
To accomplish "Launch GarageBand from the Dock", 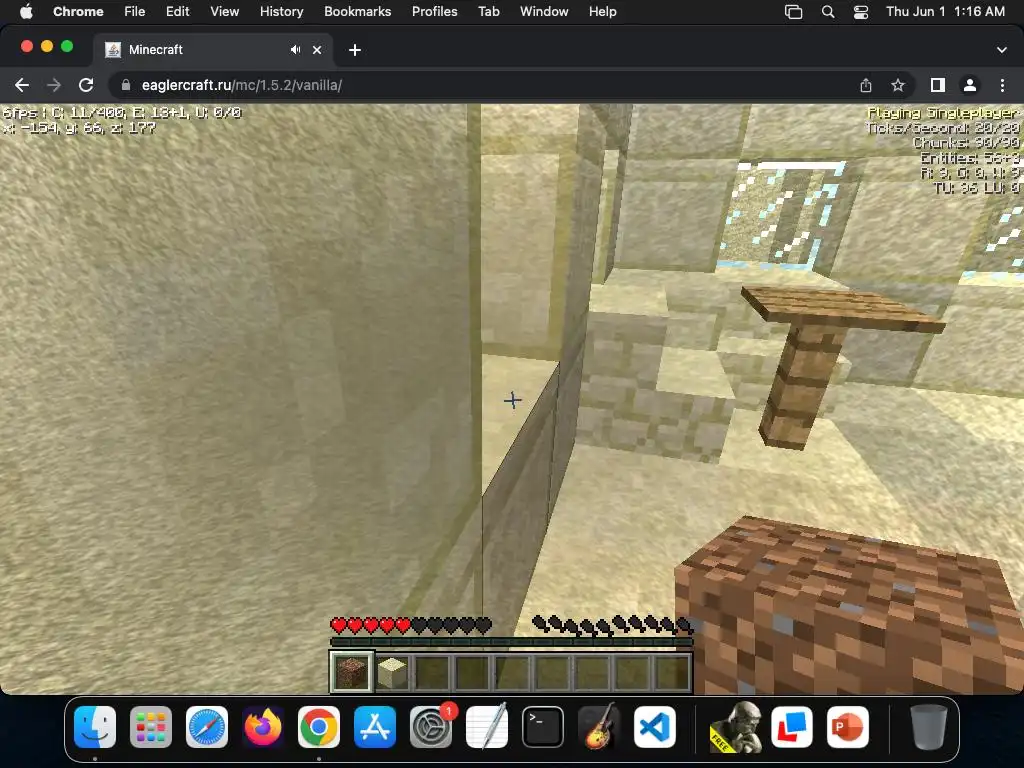I will [599, 727].
